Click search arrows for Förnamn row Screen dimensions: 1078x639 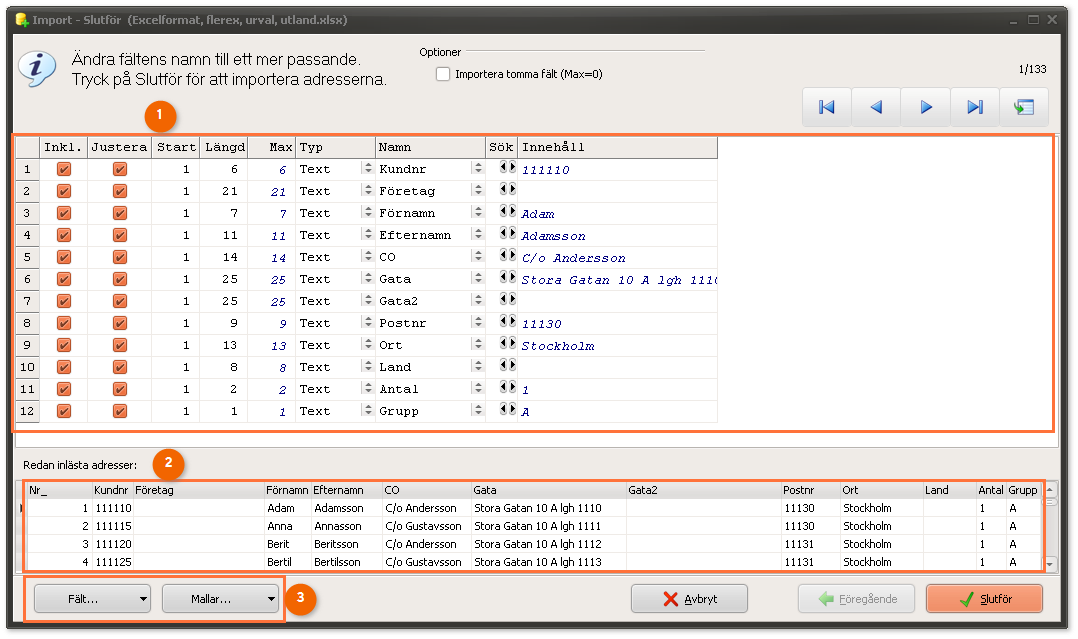(x=507, y=211)
